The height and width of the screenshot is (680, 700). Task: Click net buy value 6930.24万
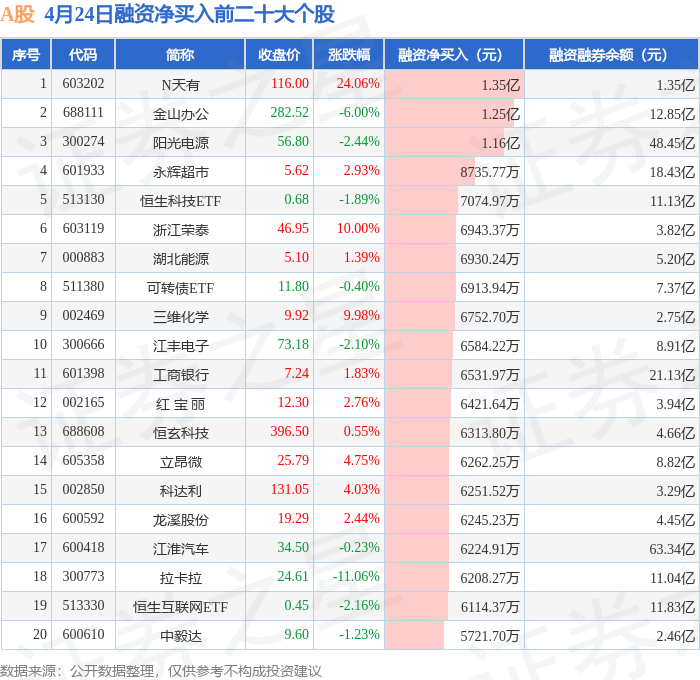tap(490, 259)
